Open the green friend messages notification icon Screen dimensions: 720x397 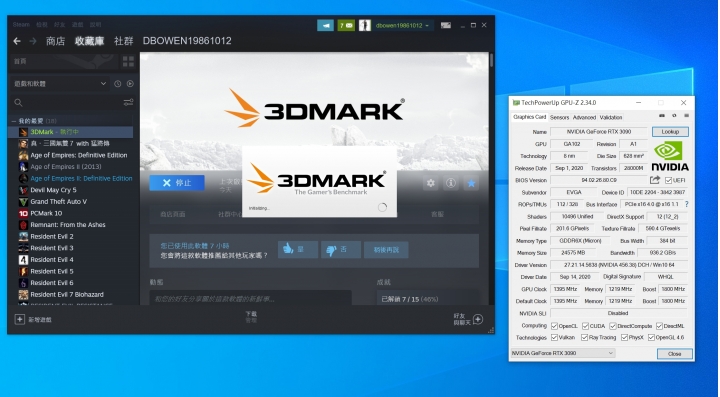[346, 25]
